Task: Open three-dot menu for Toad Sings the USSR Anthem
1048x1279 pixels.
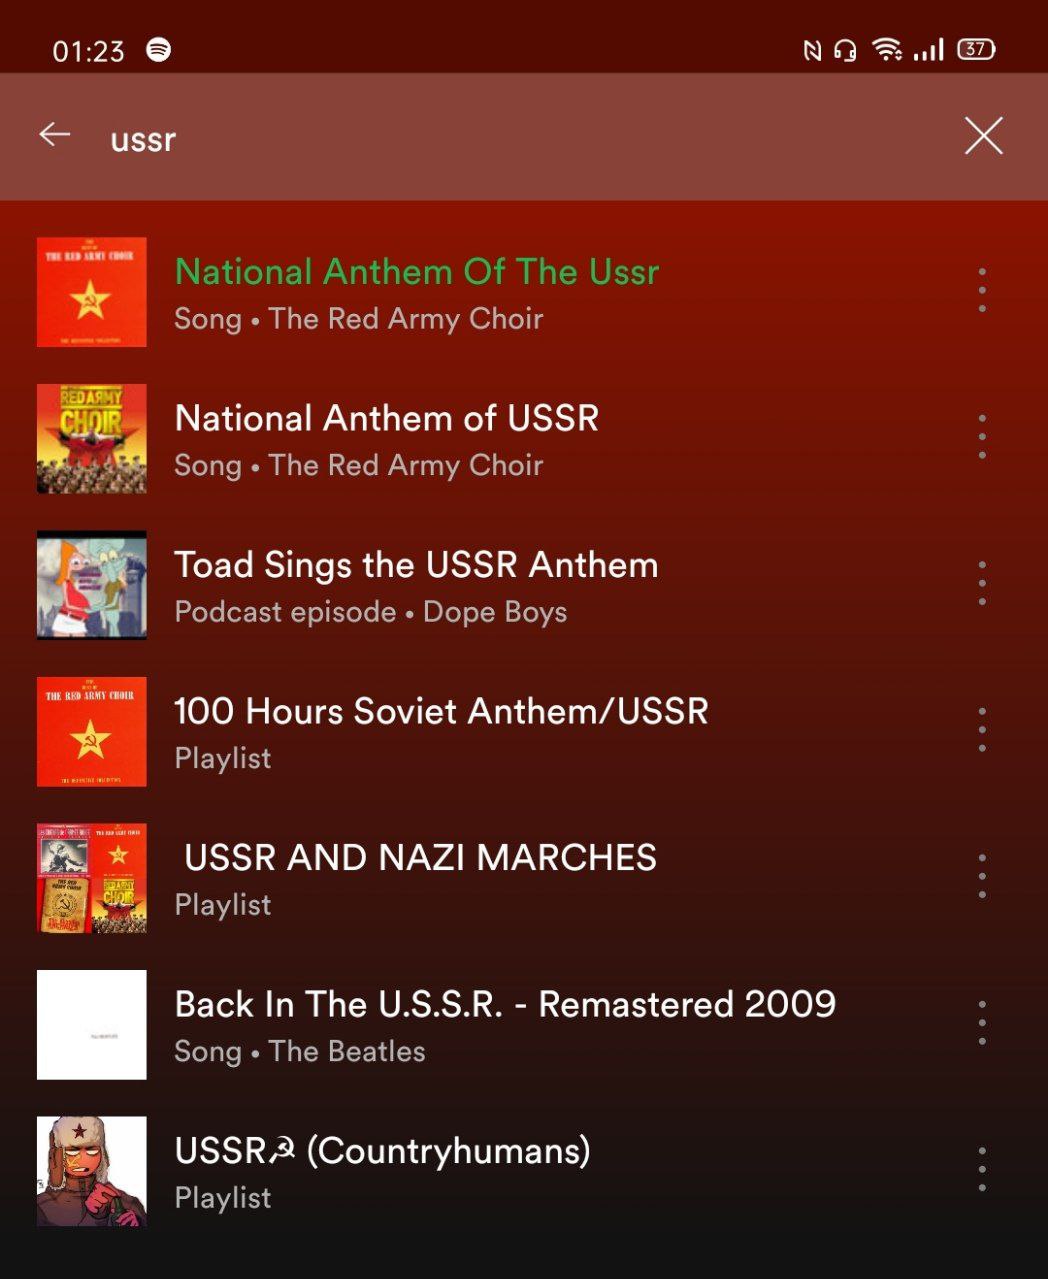Action: 982,583
